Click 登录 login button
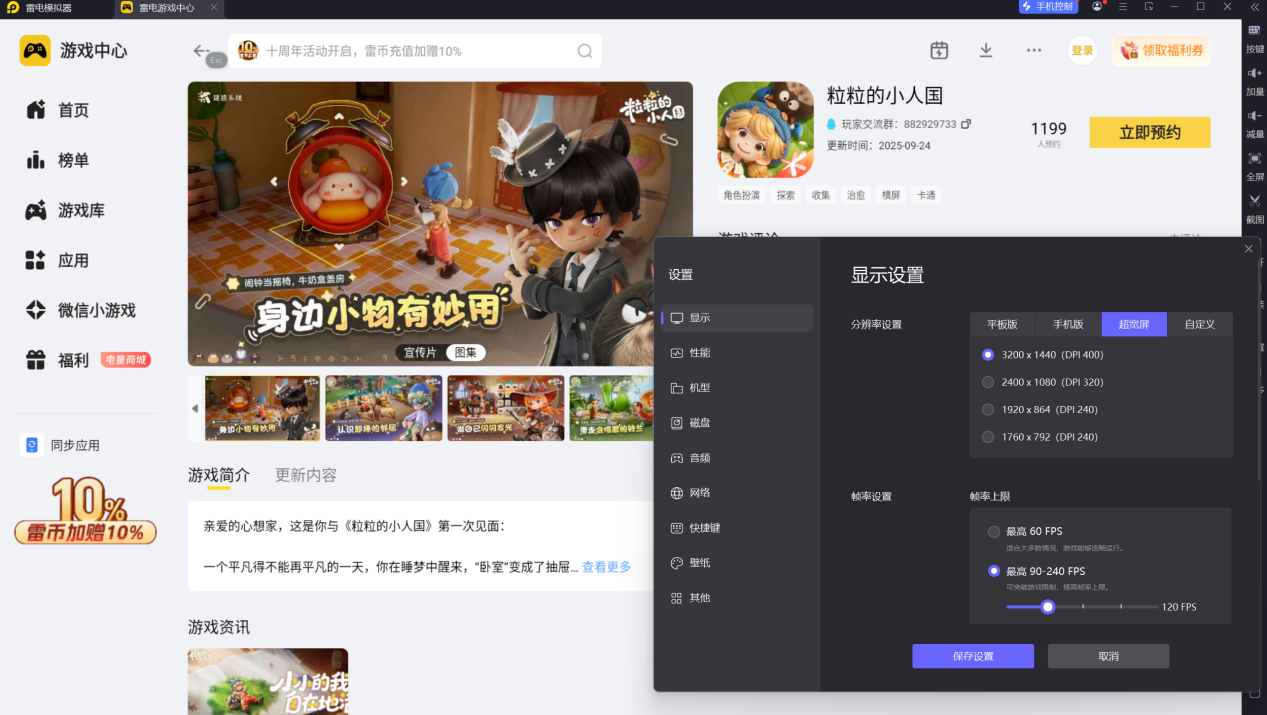The image size is (1267, 715). point(1082,51)
